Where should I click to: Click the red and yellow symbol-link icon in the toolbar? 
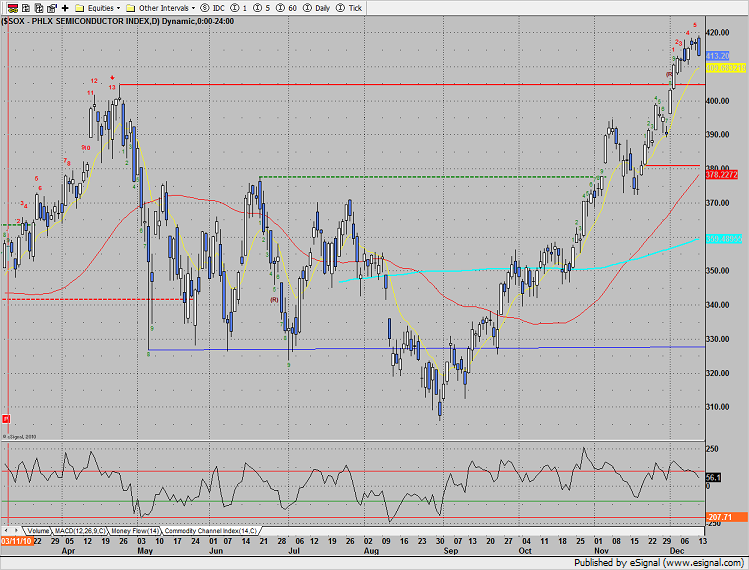coord(13,8)
